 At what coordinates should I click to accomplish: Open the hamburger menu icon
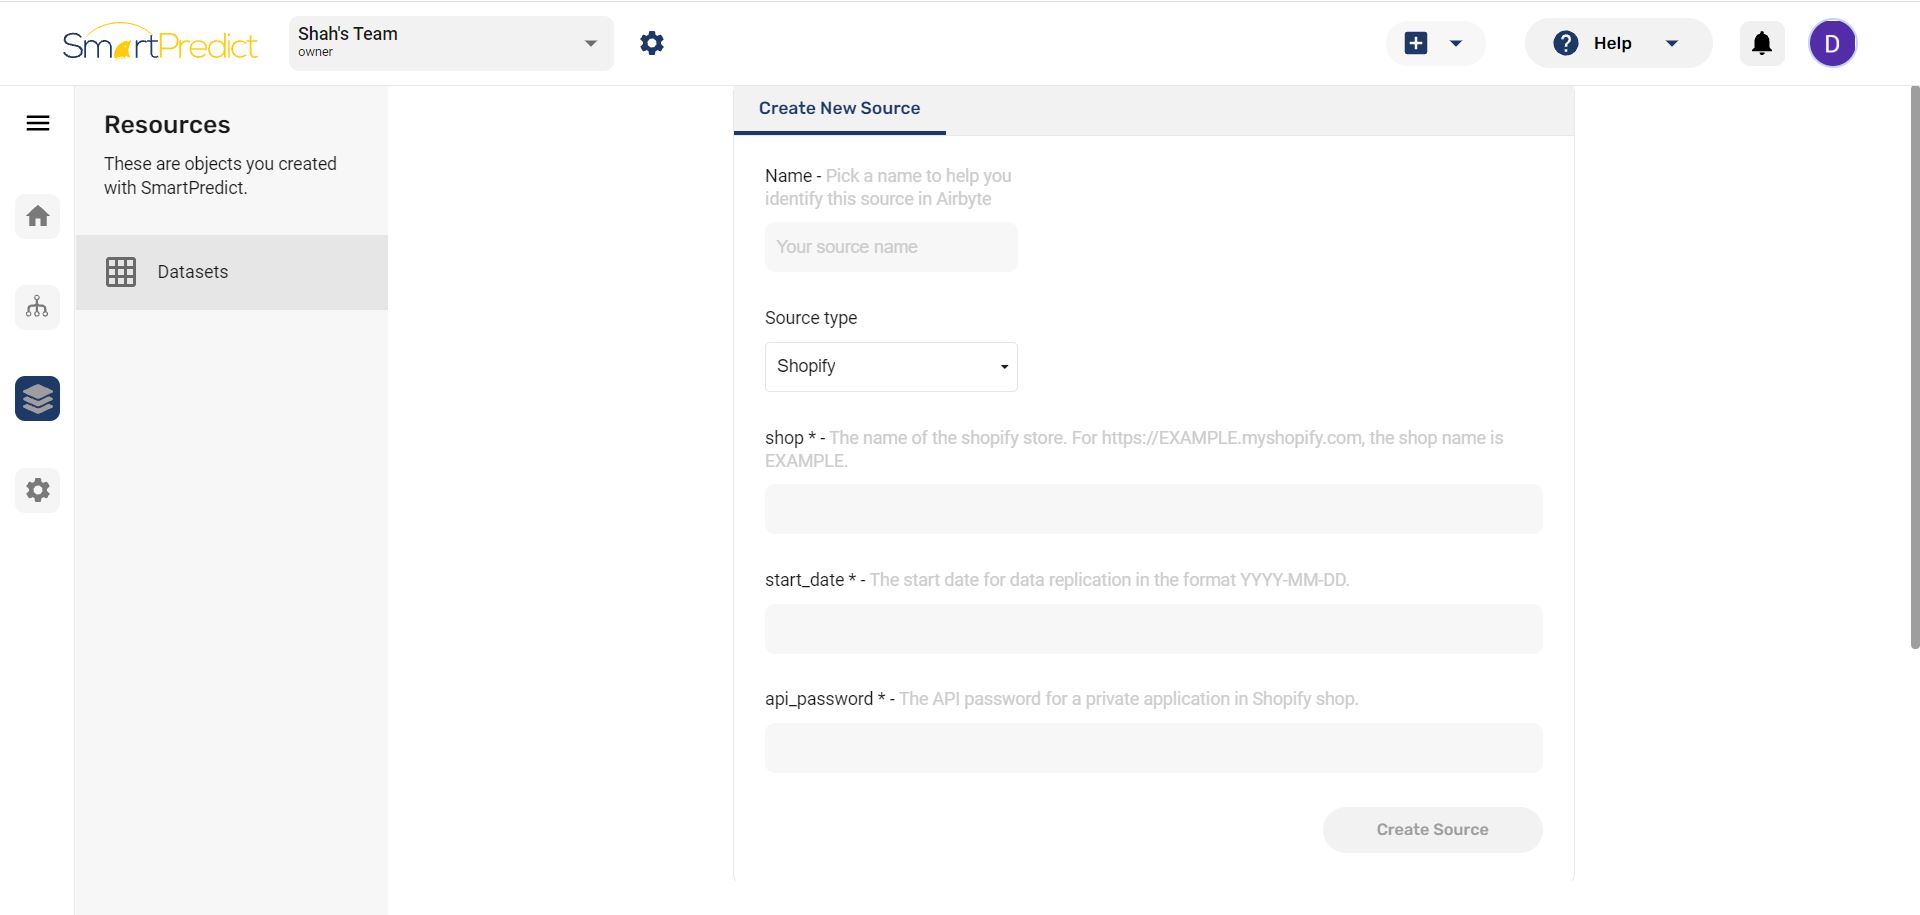tap(38, 123)
